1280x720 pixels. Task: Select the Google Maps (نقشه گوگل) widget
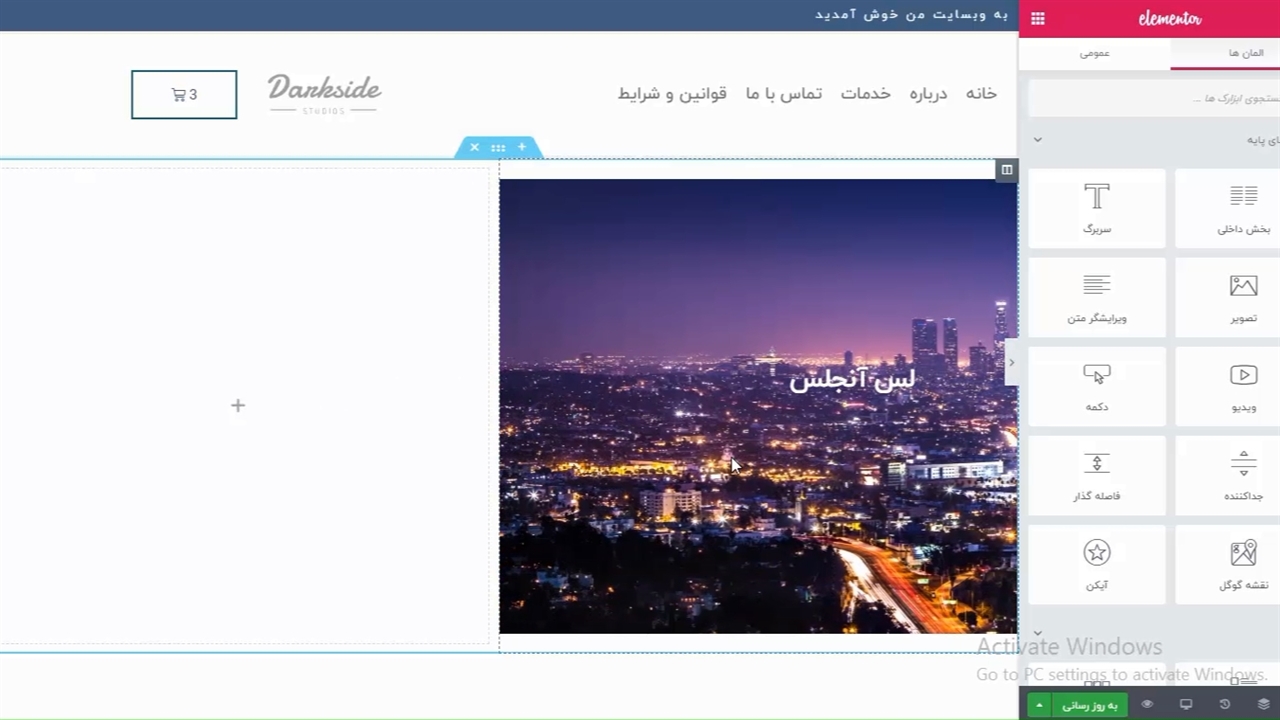point(1243,564)
